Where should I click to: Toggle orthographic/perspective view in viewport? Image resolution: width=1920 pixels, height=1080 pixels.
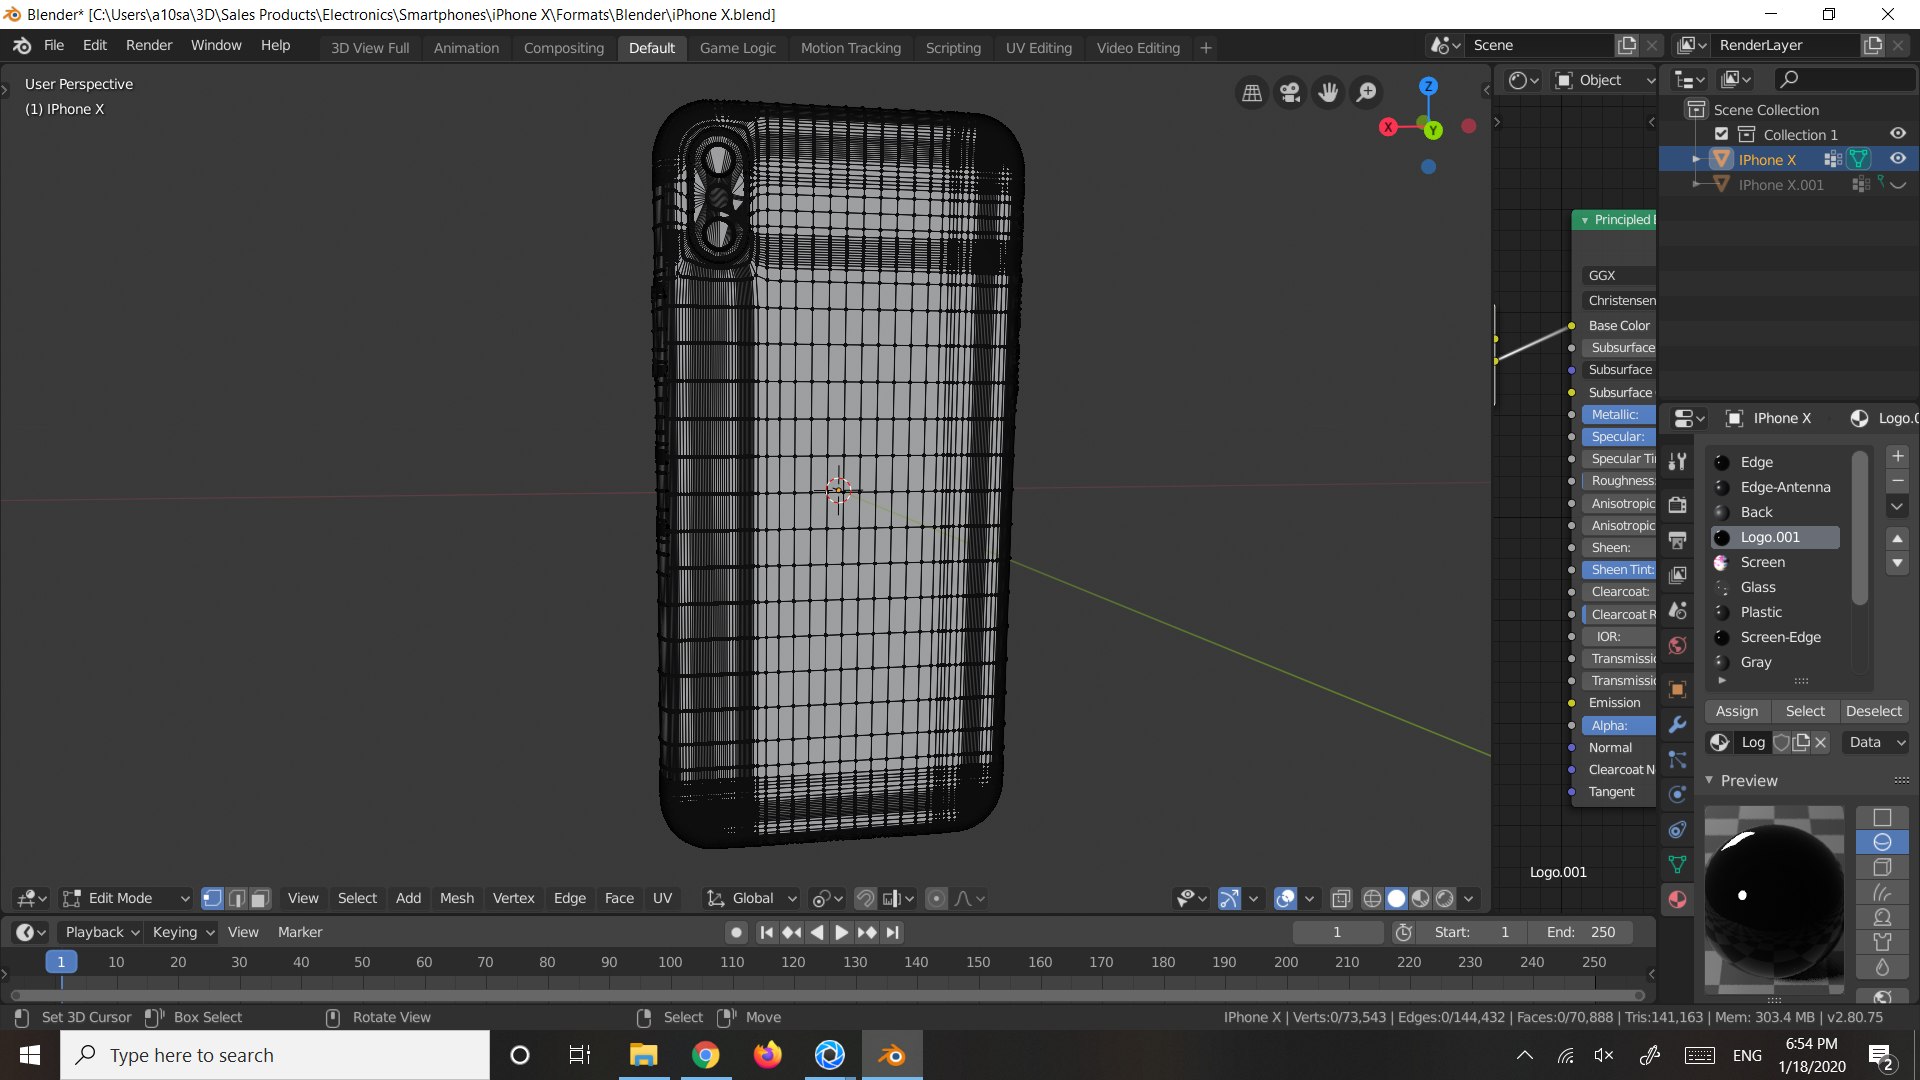point(1252,93)
